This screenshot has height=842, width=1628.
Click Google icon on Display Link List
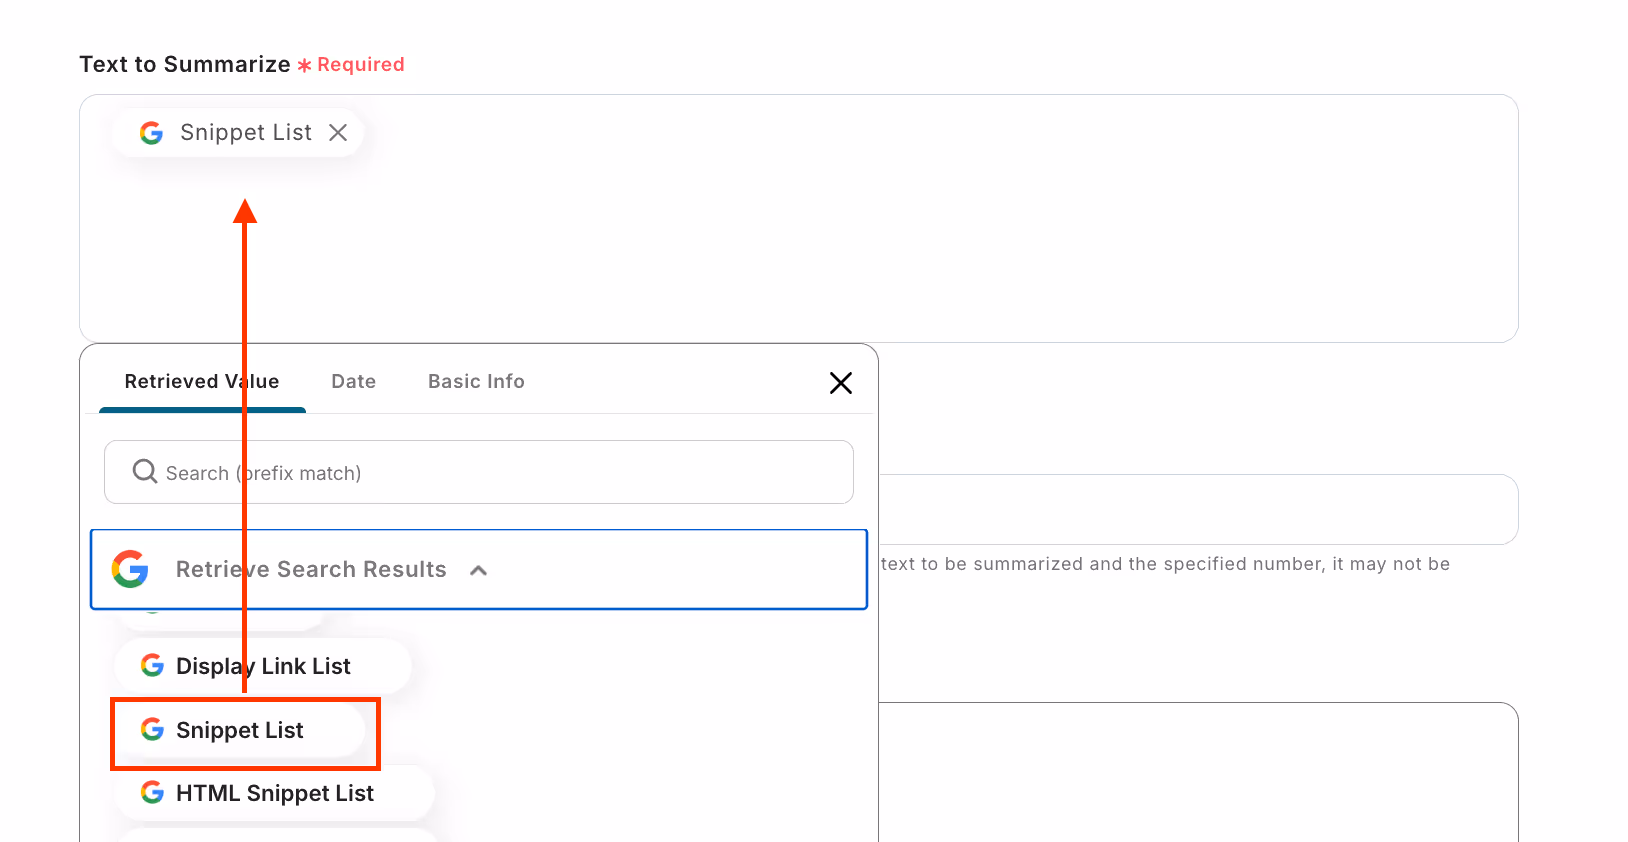(x=152, y=665)
